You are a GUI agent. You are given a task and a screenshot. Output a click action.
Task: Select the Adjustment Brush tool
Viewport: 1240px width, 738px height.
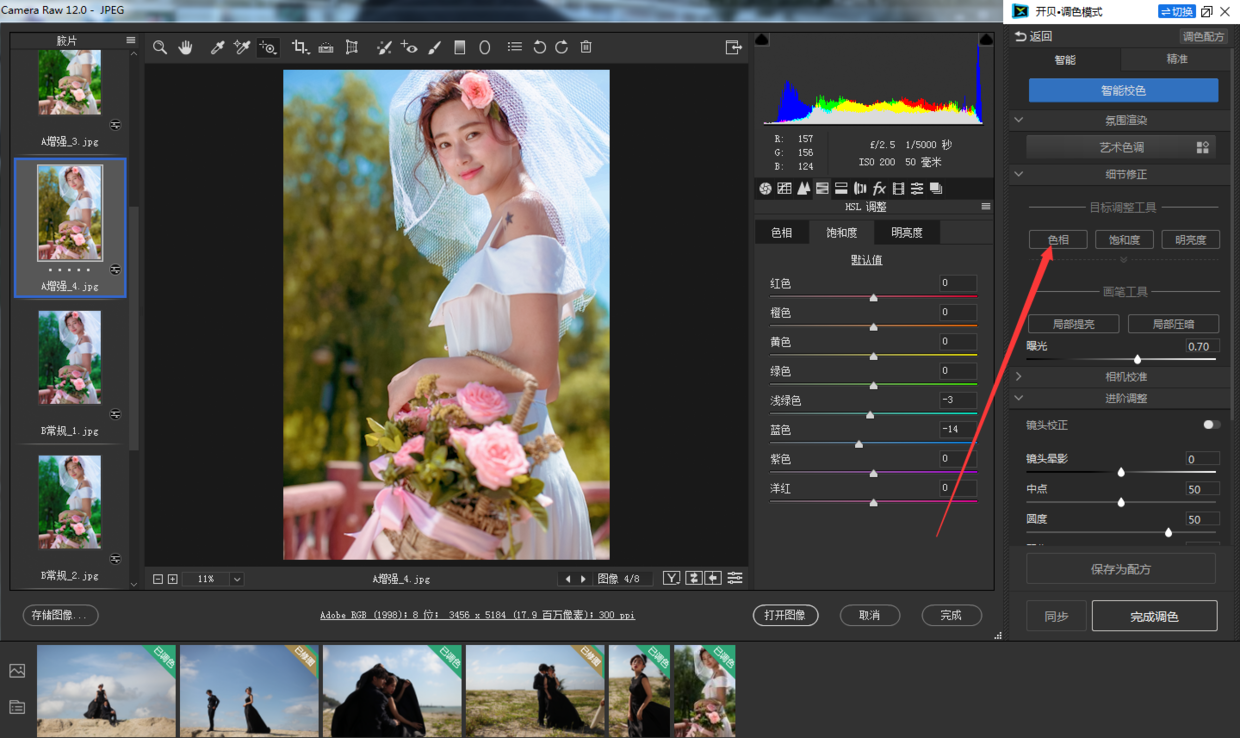pyautogui.click(x=434, y=47)
